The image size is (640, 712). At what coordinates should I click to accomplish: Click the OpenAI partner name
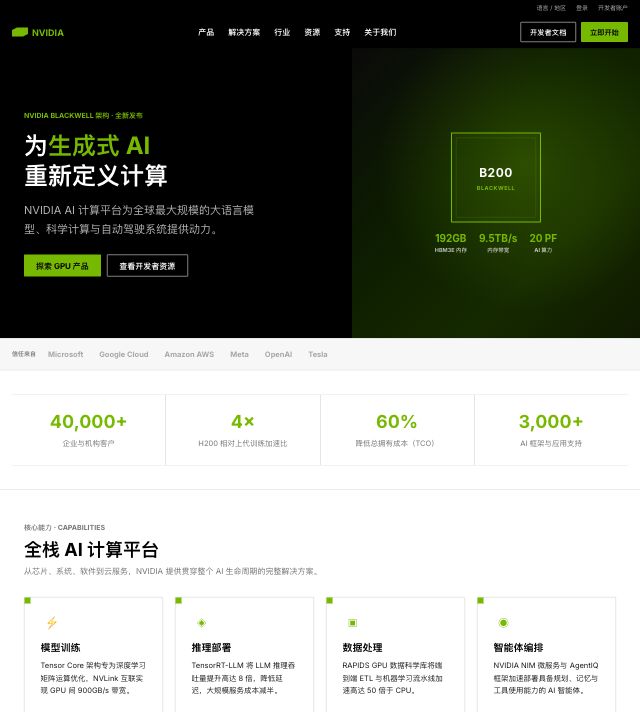pyautogui.click(x=278, y=354)
